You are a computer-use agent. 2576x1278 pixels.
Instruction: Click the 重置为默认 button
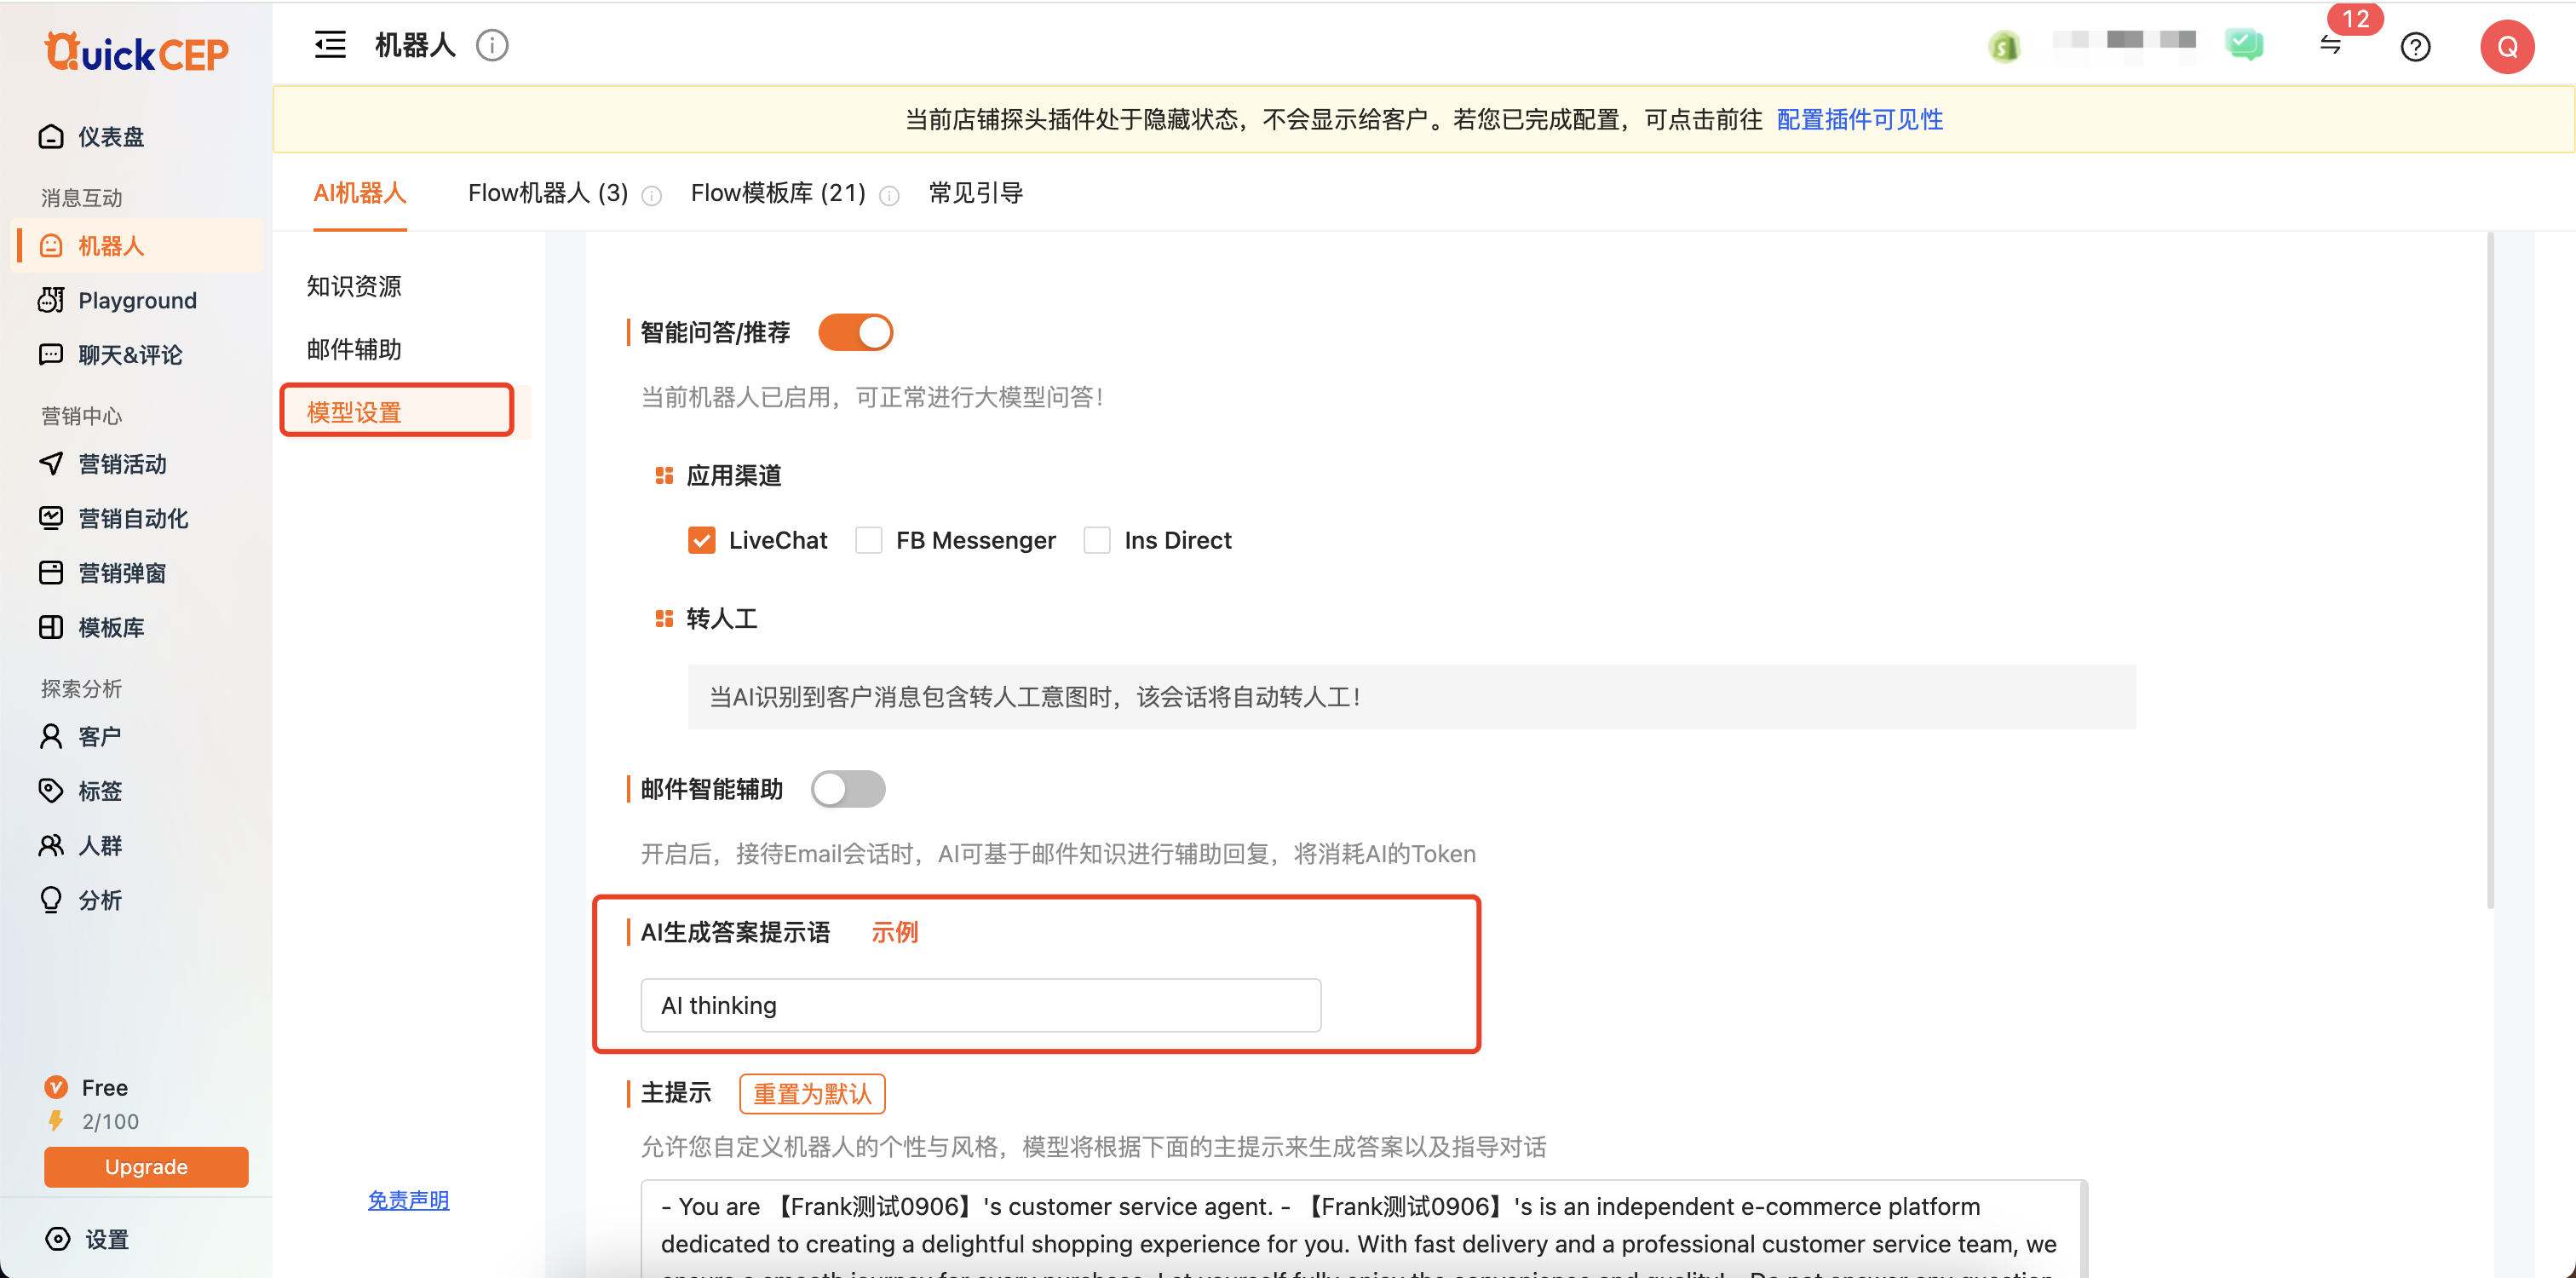pos(811,1093)
